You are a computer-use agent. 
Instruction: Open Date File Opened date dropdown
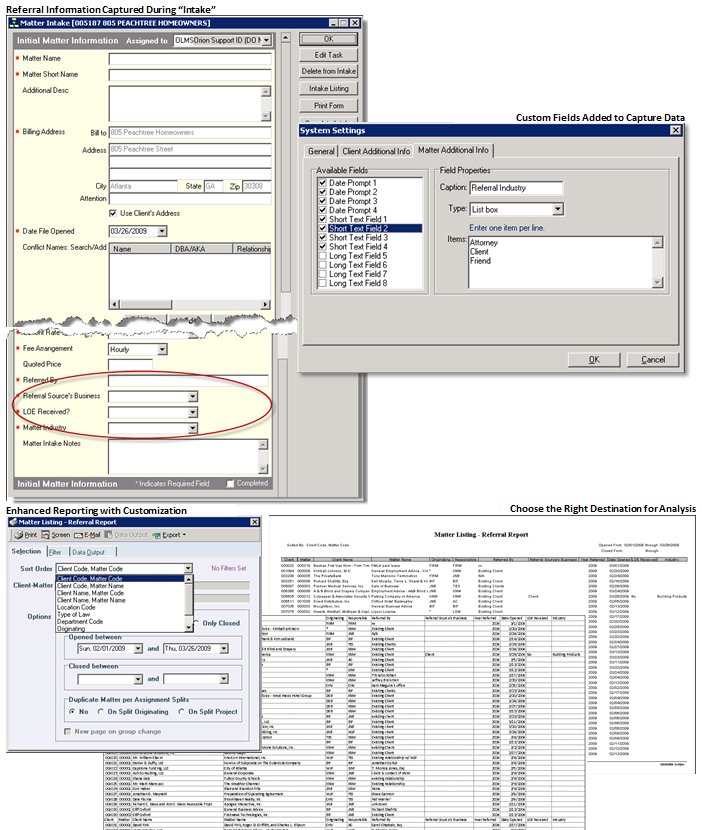click(162, 231)
